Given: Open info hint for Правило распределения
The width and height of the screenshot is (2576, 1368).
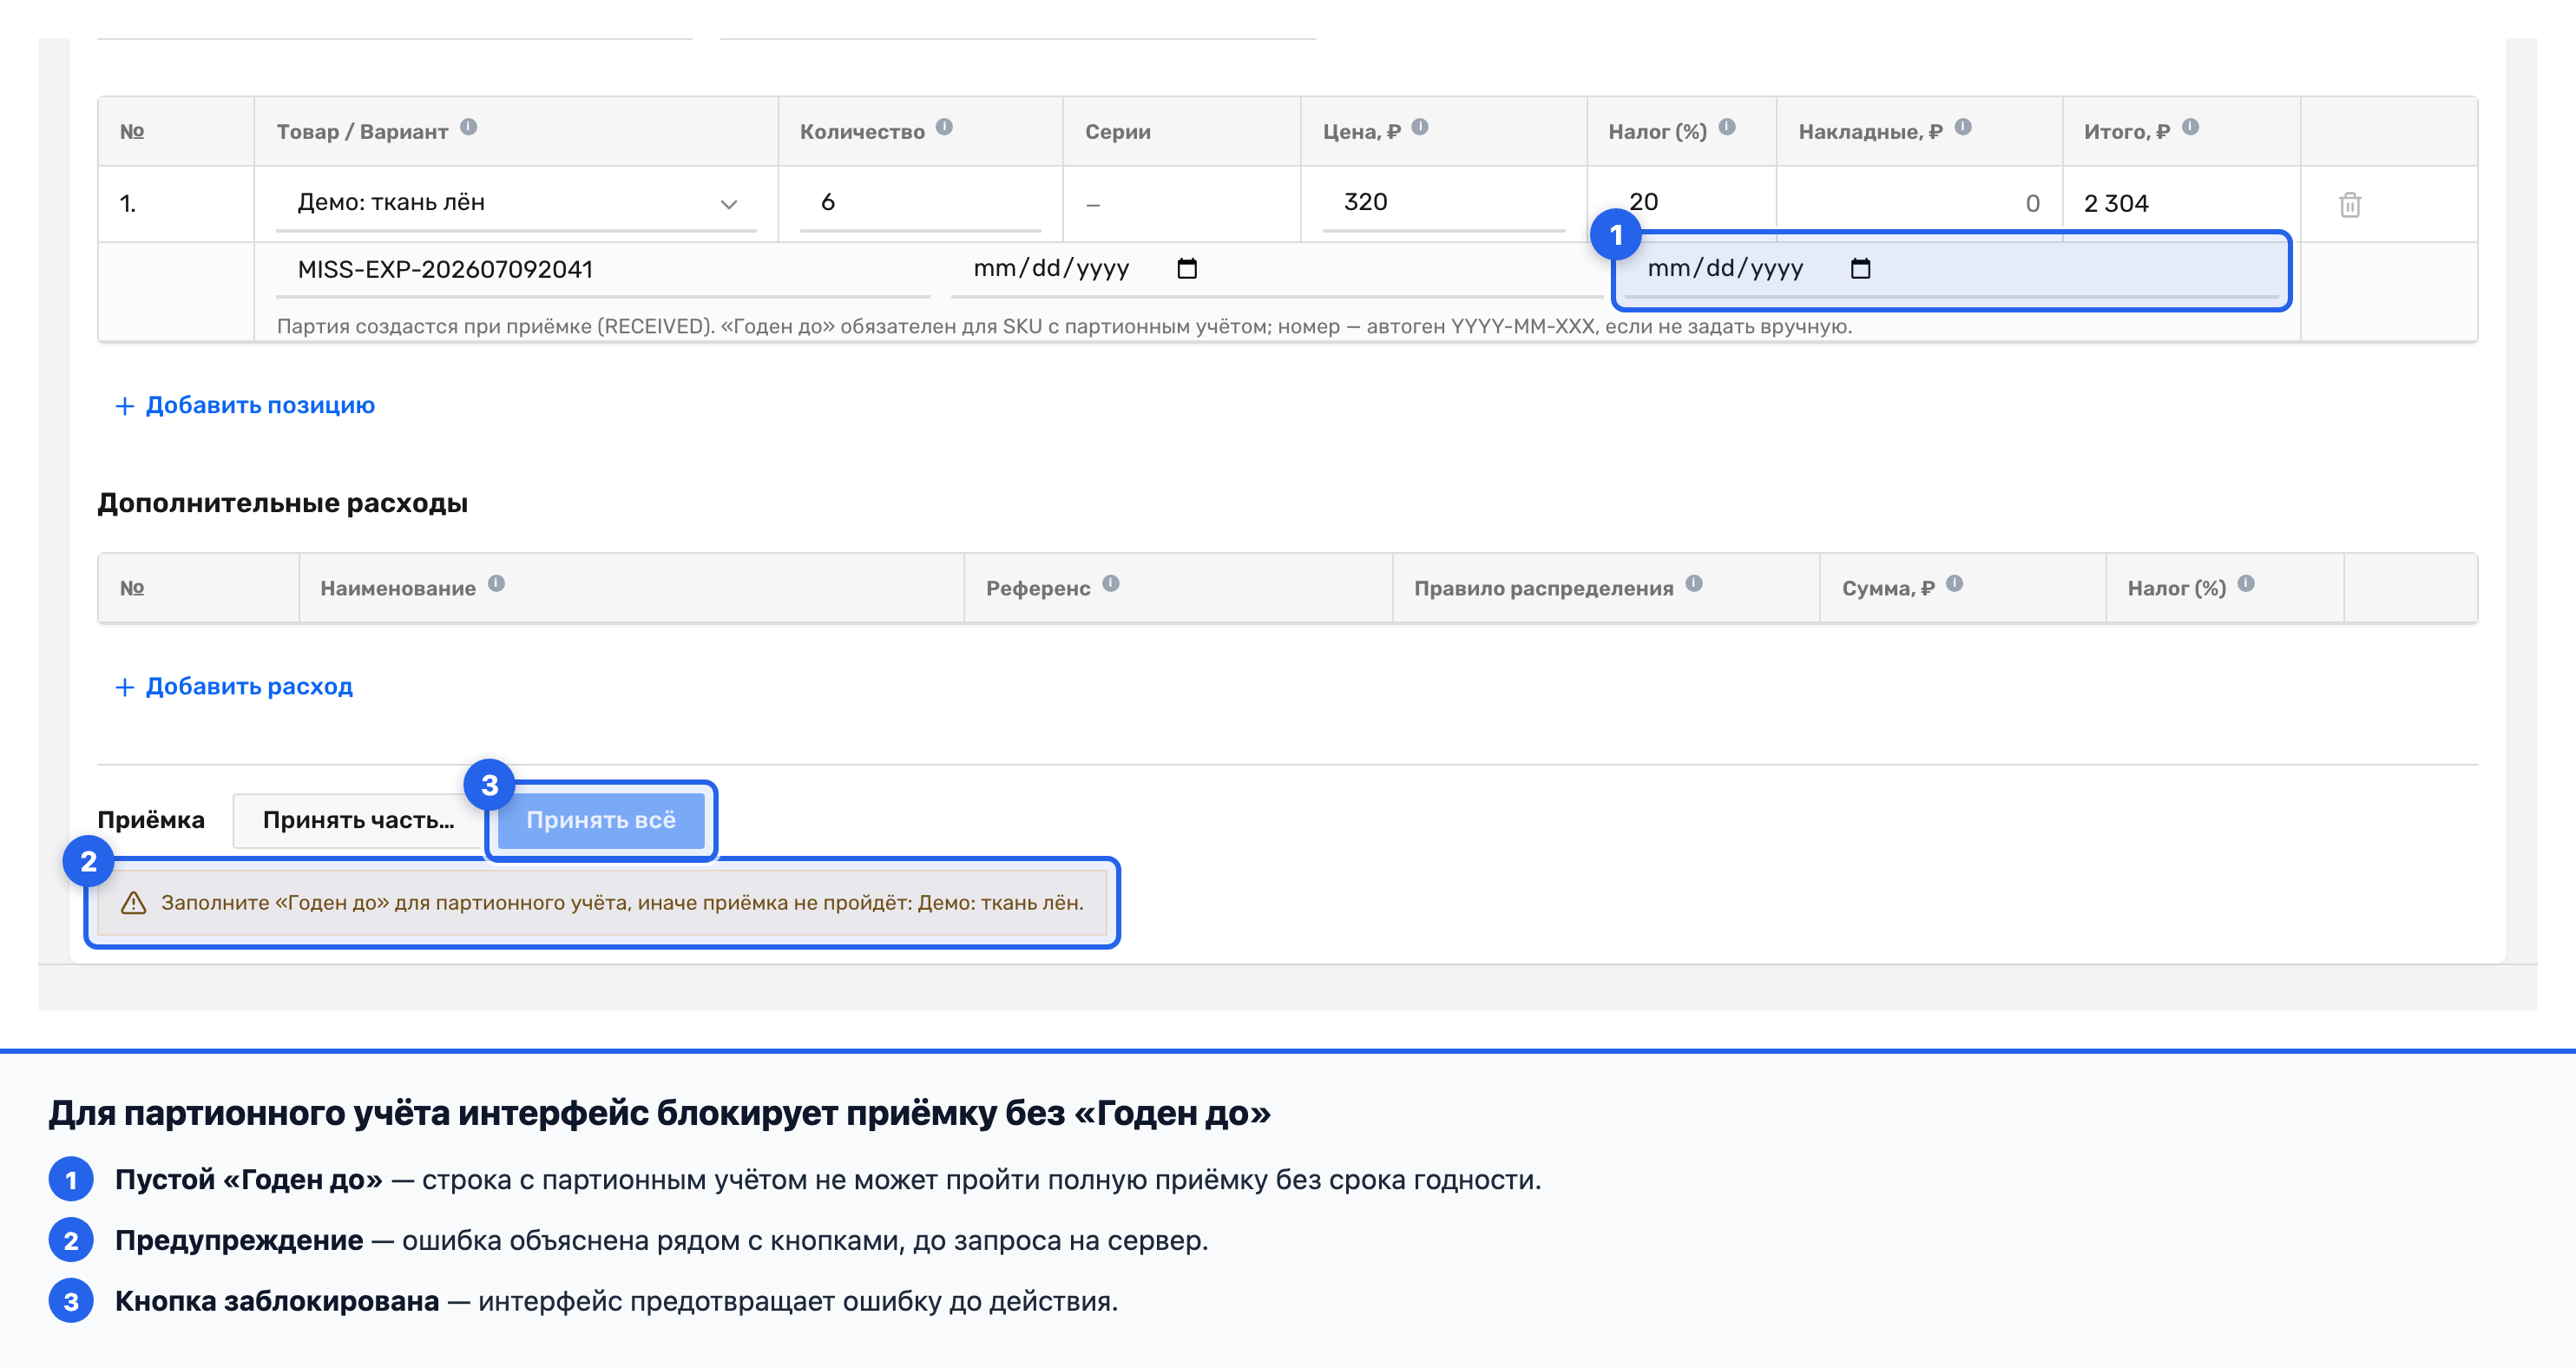Looking at the screenshot, I should [1694, 583].
